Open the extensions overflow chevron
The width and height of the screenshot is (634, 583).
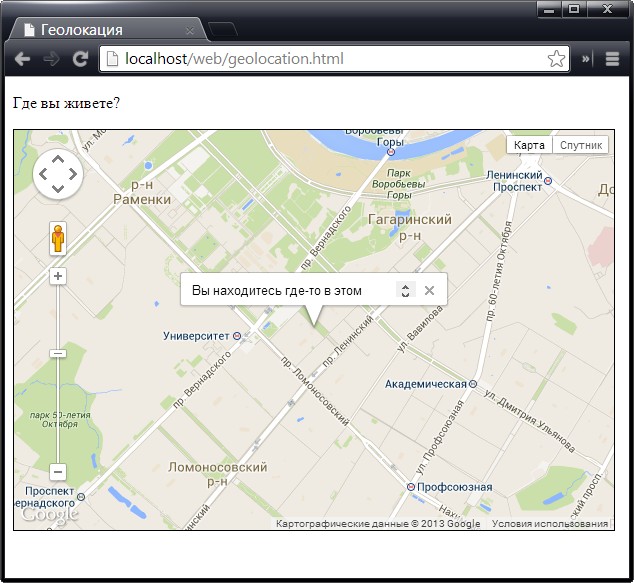(x=587, y=59)
